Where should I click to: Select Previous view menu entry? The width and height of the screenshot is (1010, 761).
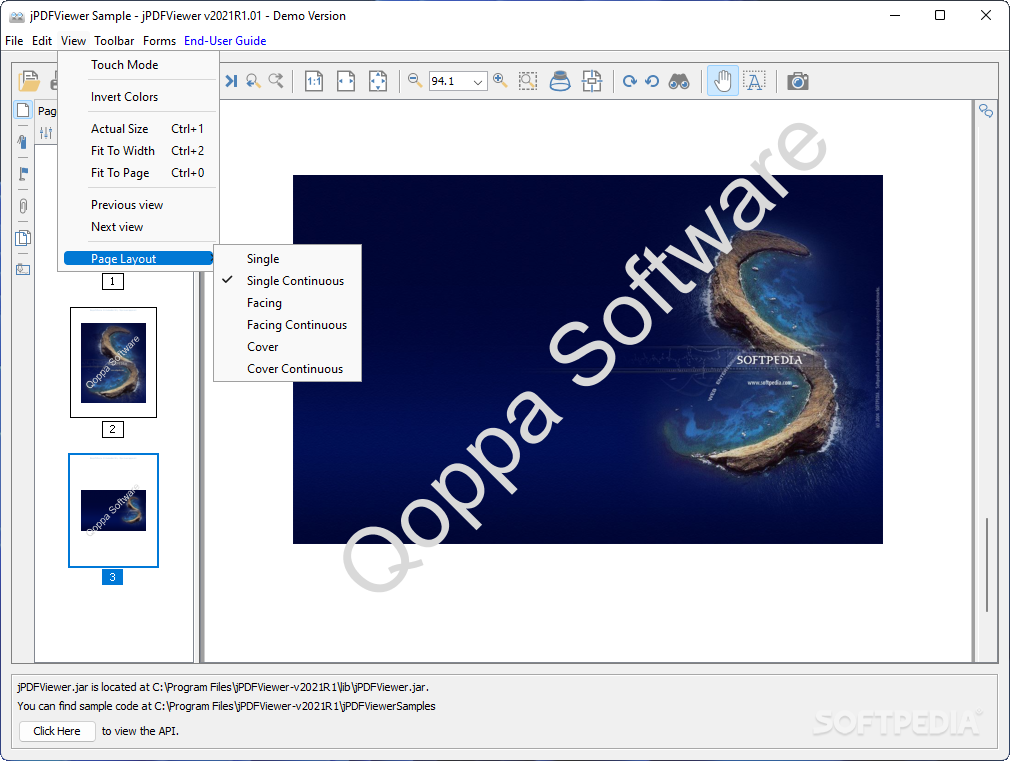138,205
